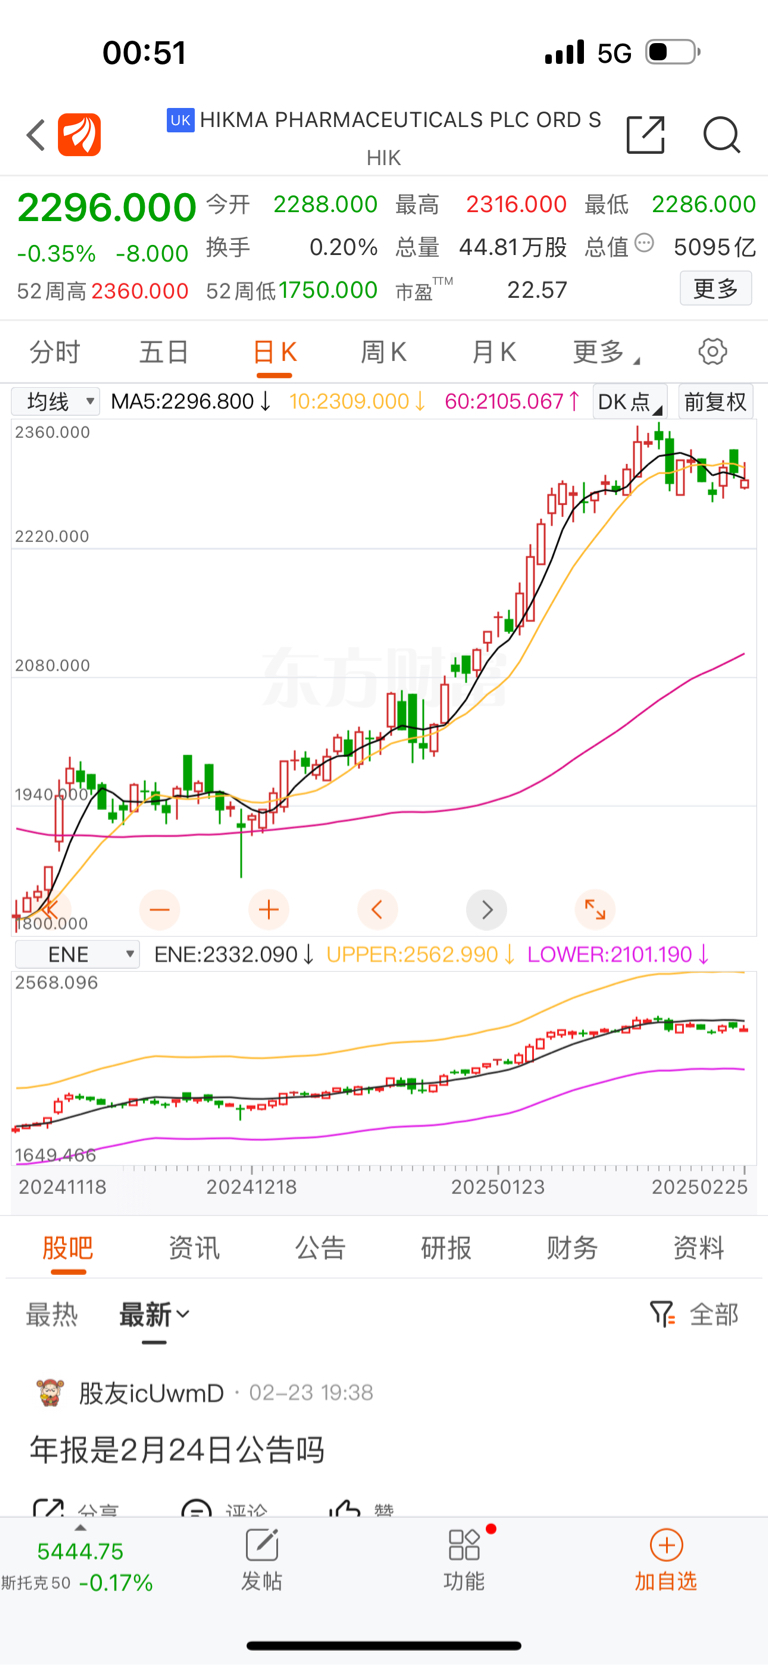Tap the 发帖 compose post icon
768x1665 pixels.
coord(262,1545)
